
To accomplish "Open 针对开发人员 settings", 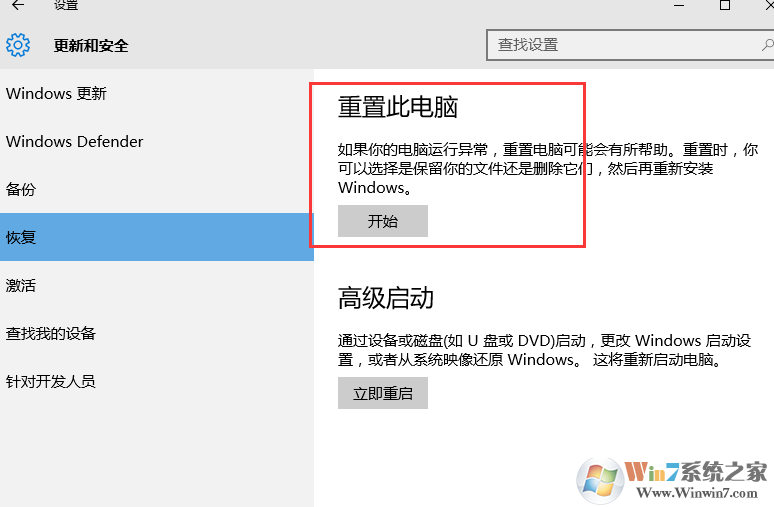I will point(156,381).
